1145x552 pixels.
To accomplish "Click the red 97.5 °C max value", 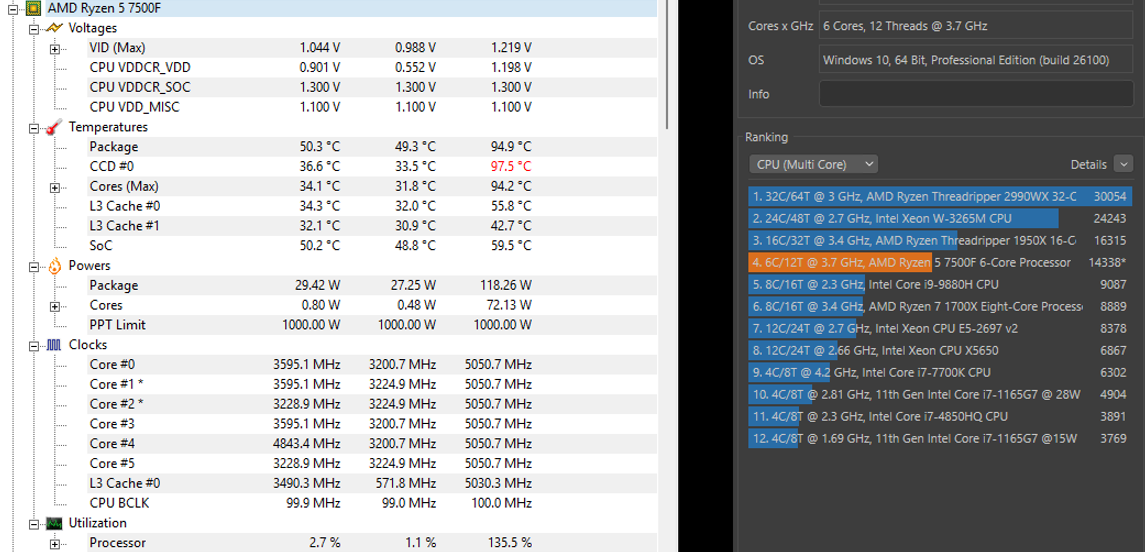I will coord(511,166).
